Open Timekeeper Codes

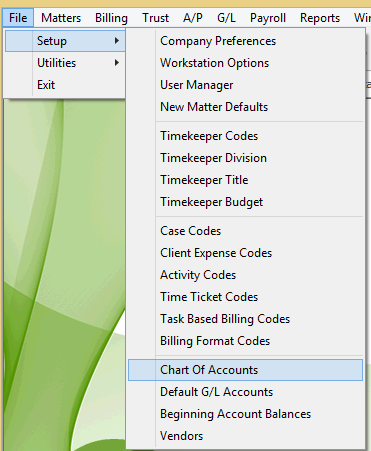245,136
